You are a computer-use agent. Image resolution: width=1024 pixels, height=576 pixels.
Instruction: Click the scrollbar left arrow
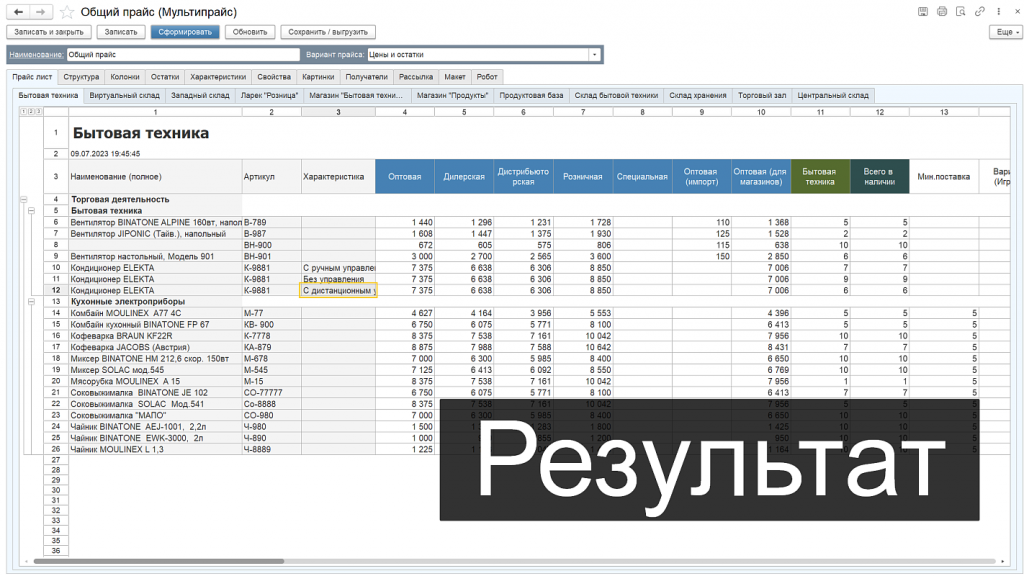(x=26, y=561)
